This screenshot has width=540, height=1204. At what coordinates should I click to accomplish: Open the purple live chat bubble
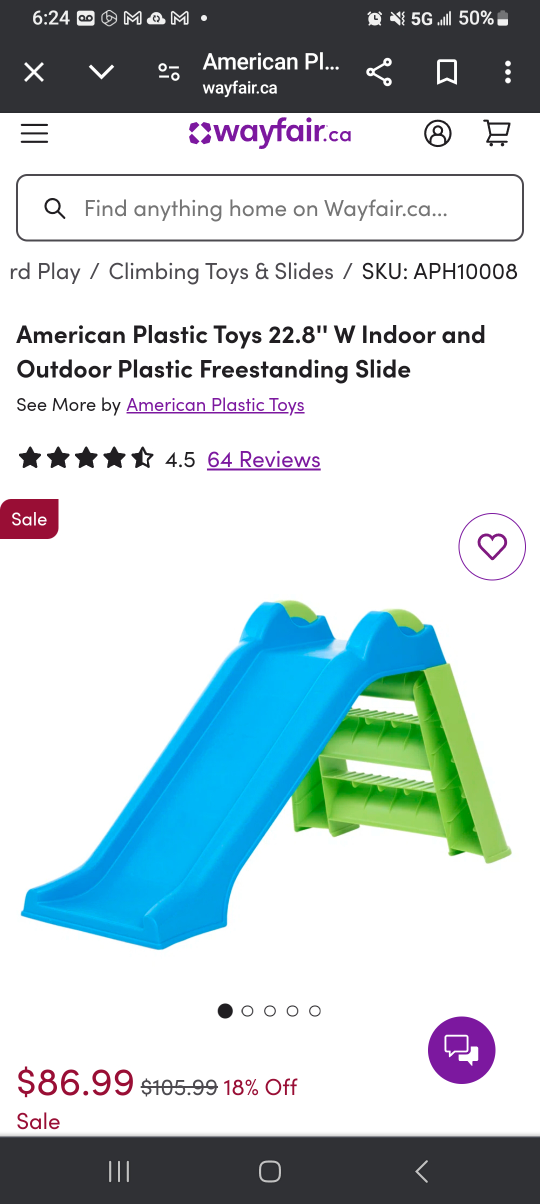pyautogui.click(x=462, y=1049)
